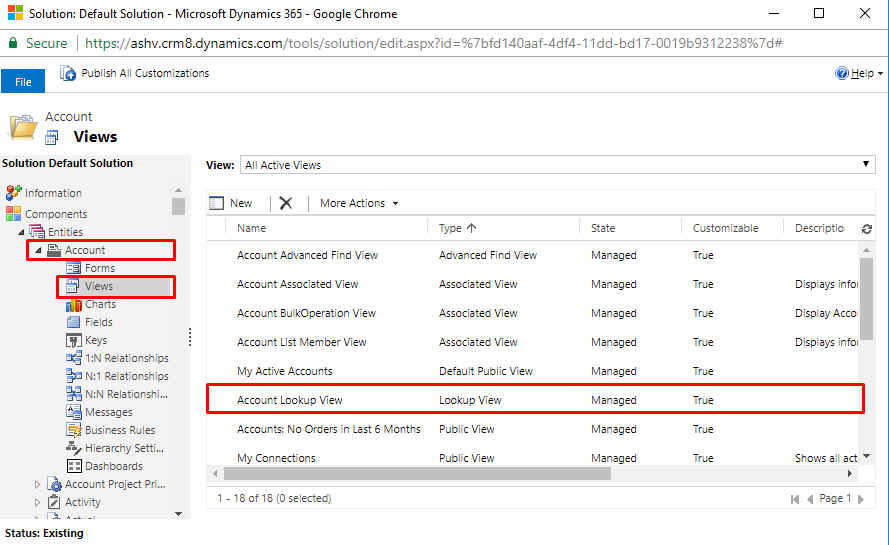Click the Entities icon in tree
This screenshot has width=889, height=545.
(x=37, y=232)
